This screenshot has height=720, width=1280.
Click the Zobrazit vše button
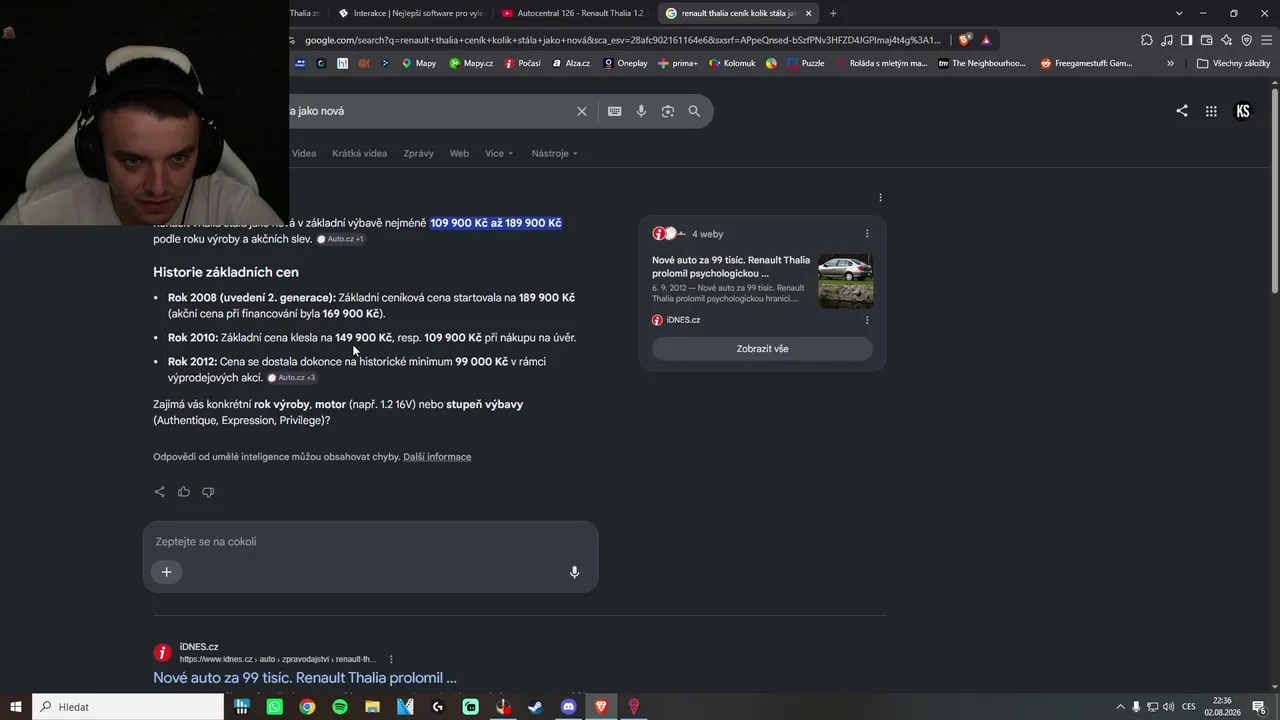pos(762,349)
